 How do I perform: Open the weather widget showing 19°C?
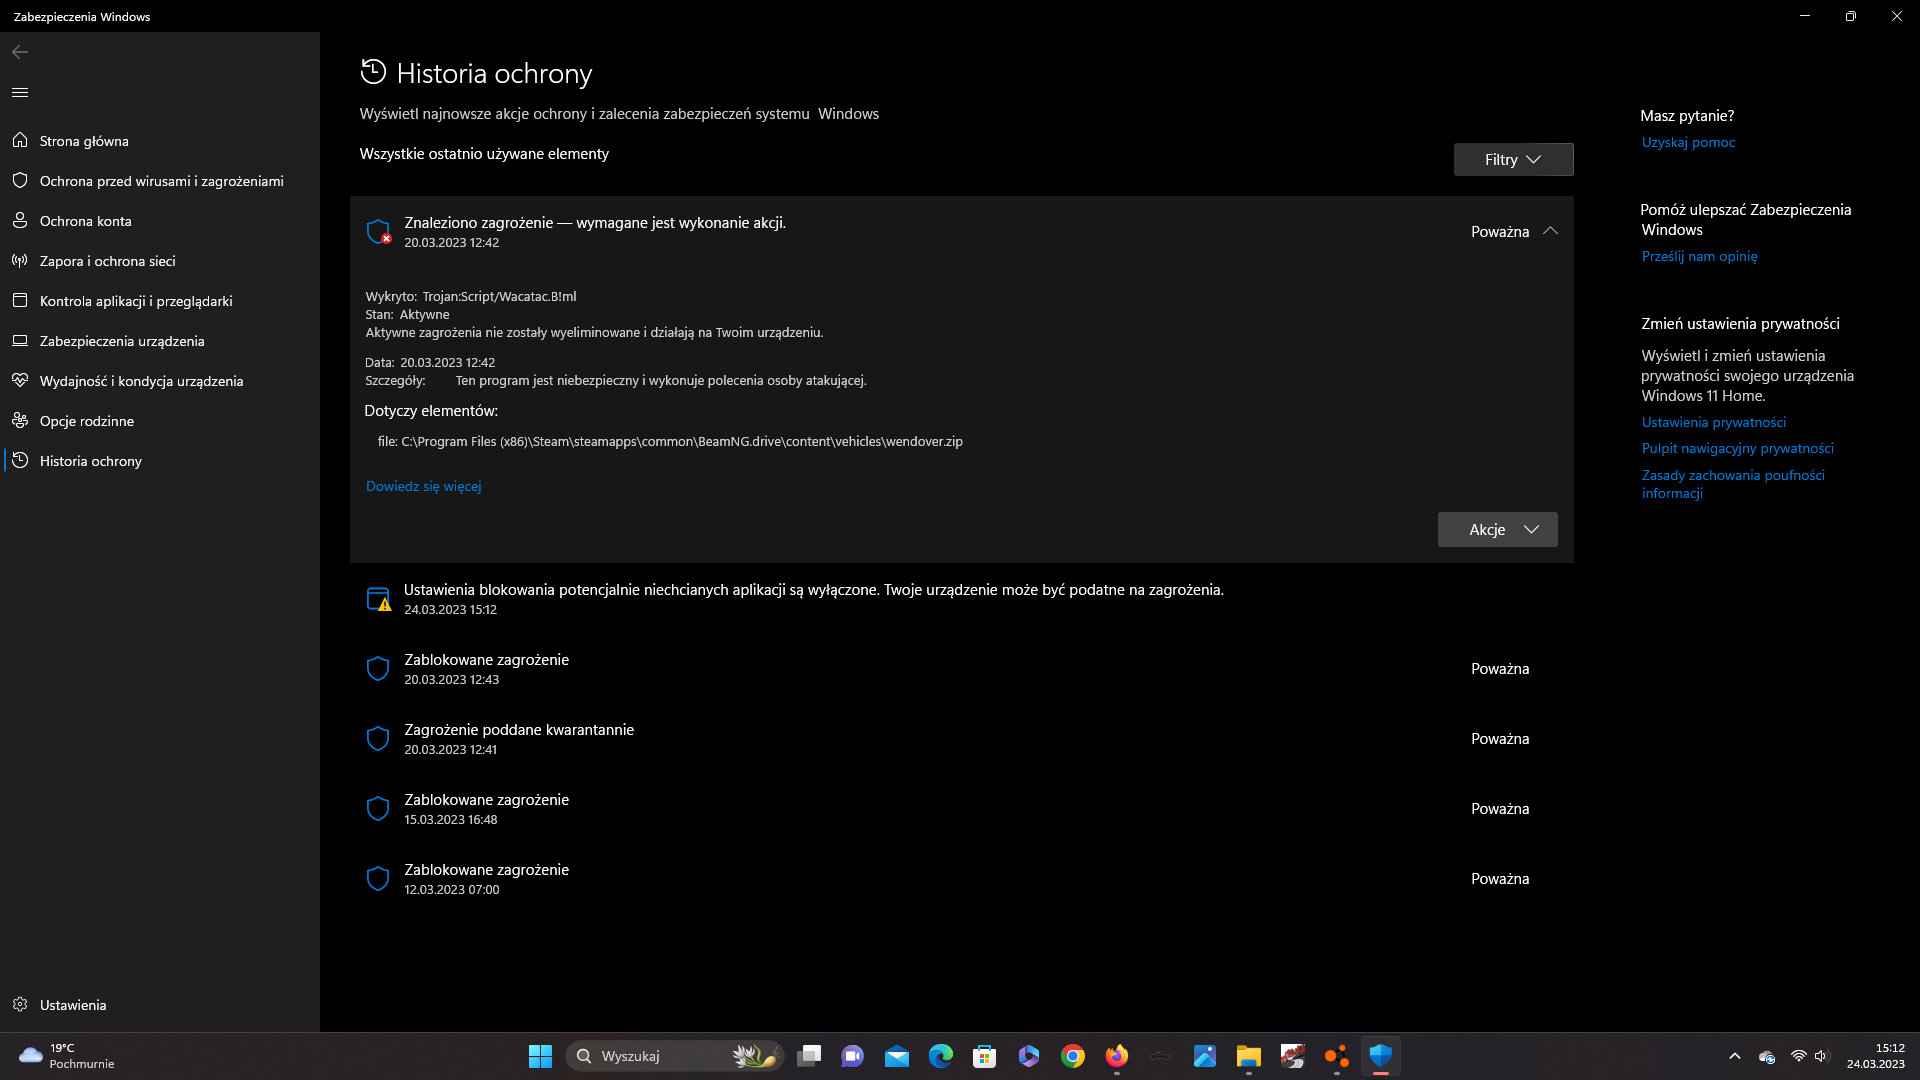pos(66,1056)
